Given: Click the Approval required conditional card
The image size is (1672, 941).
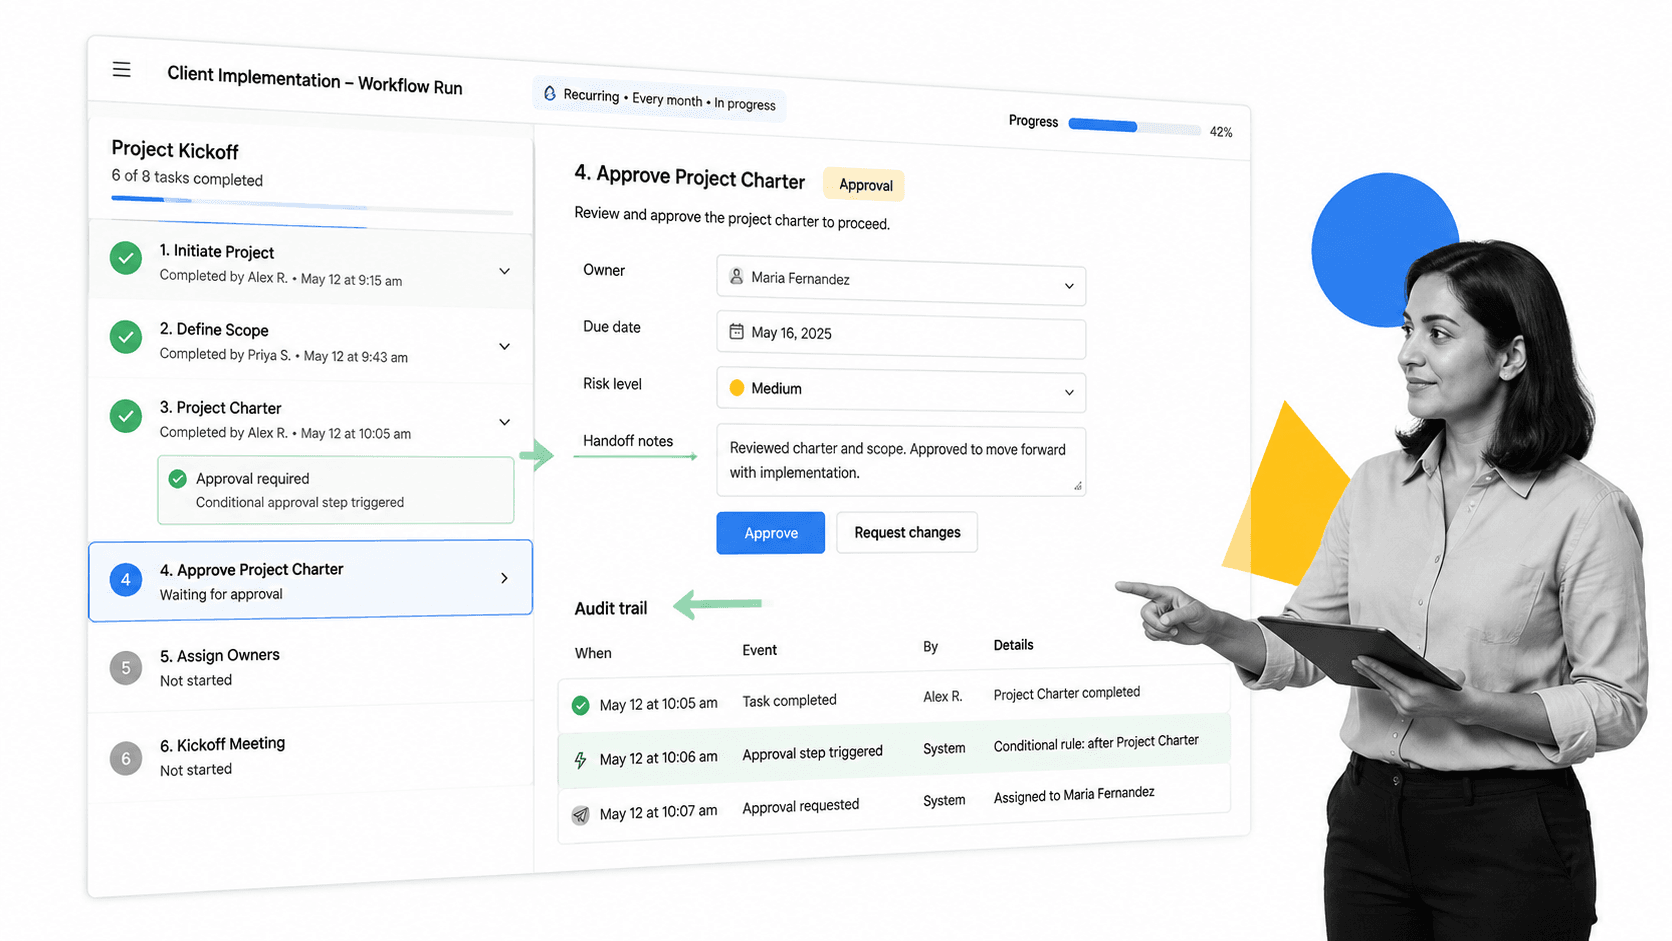Looking at the screenshot, I should tap(336, 490).
